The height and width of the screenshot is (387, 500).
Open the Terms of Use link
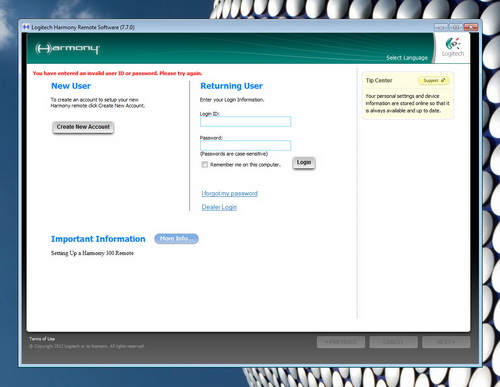pyautogui.click(x=42, y=339)
